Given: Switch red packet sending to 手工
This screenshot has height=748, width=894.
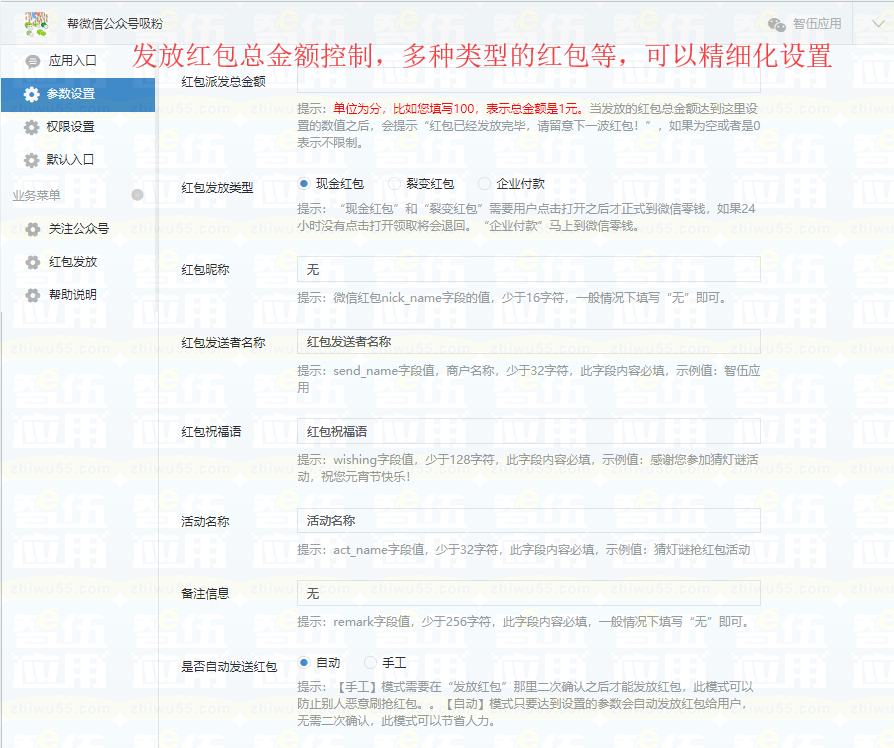Looking at the screenshot, I should (x=371, y=663).
